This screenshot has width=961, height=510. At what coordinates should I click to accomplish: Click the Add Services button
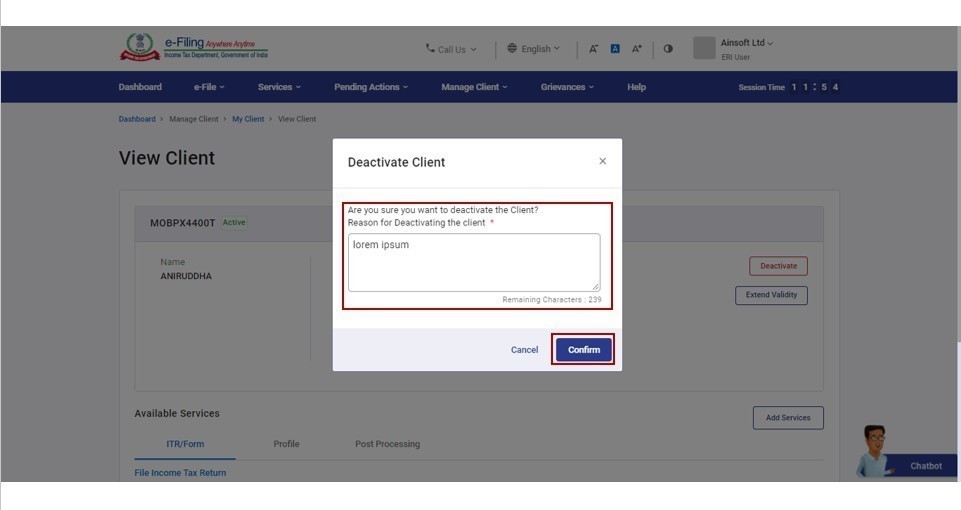[788, 418]
